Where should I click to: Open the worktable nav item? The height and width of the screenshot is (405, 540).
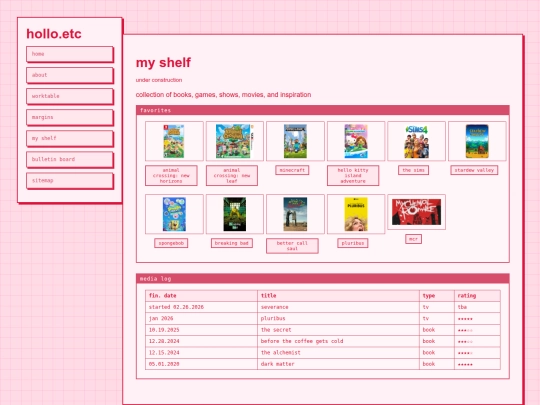[x=70, y=96]
